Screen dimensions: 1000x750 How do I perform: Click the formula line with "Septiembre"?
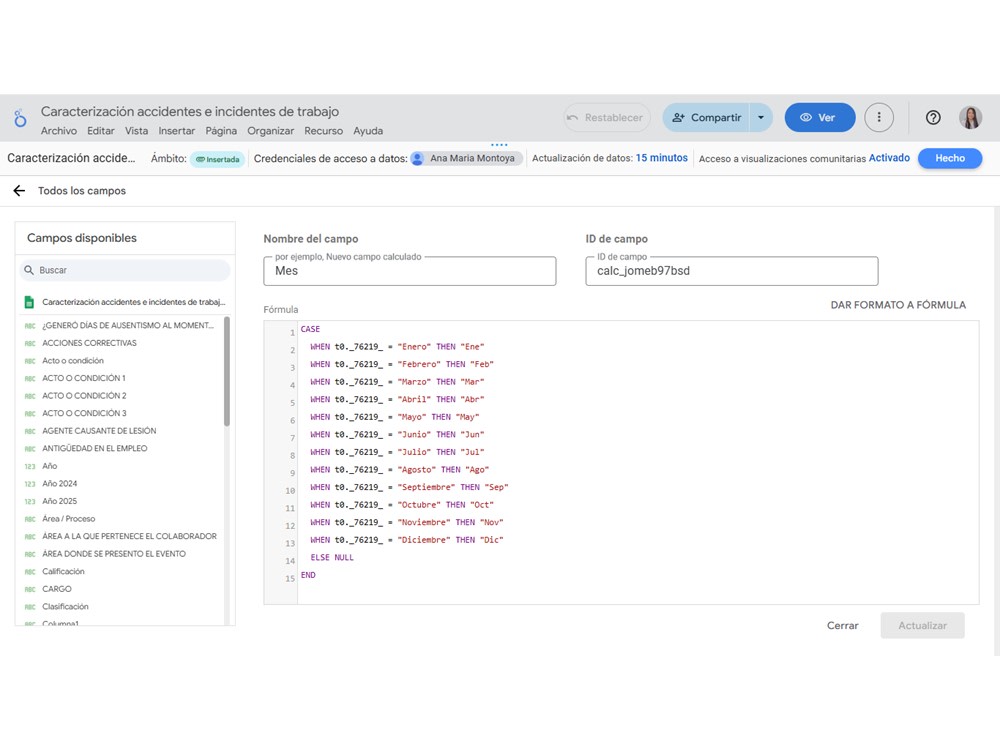[x=409, y=487]
